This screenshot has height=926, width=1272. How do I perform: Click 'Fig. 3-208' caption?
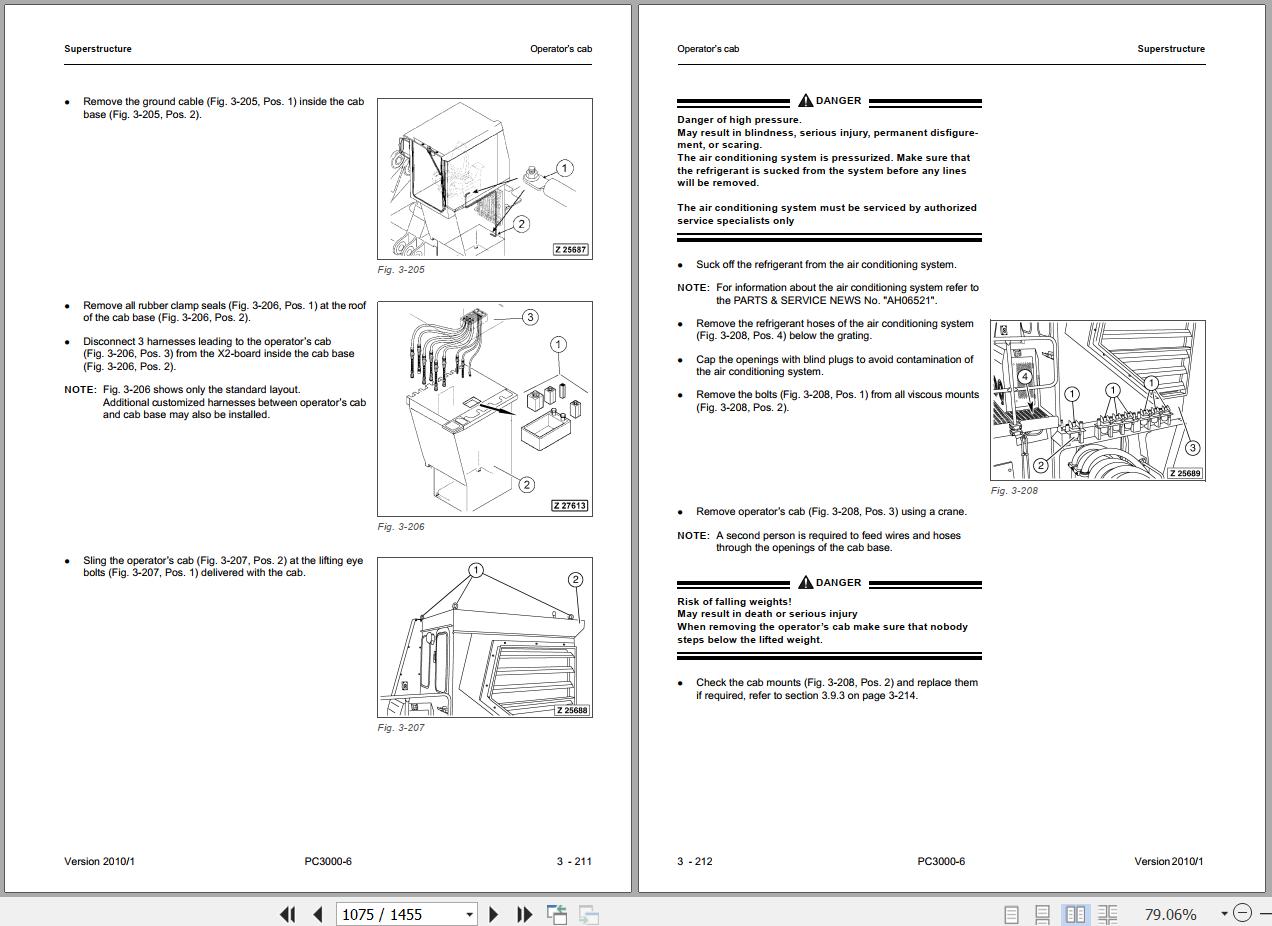1014,491
